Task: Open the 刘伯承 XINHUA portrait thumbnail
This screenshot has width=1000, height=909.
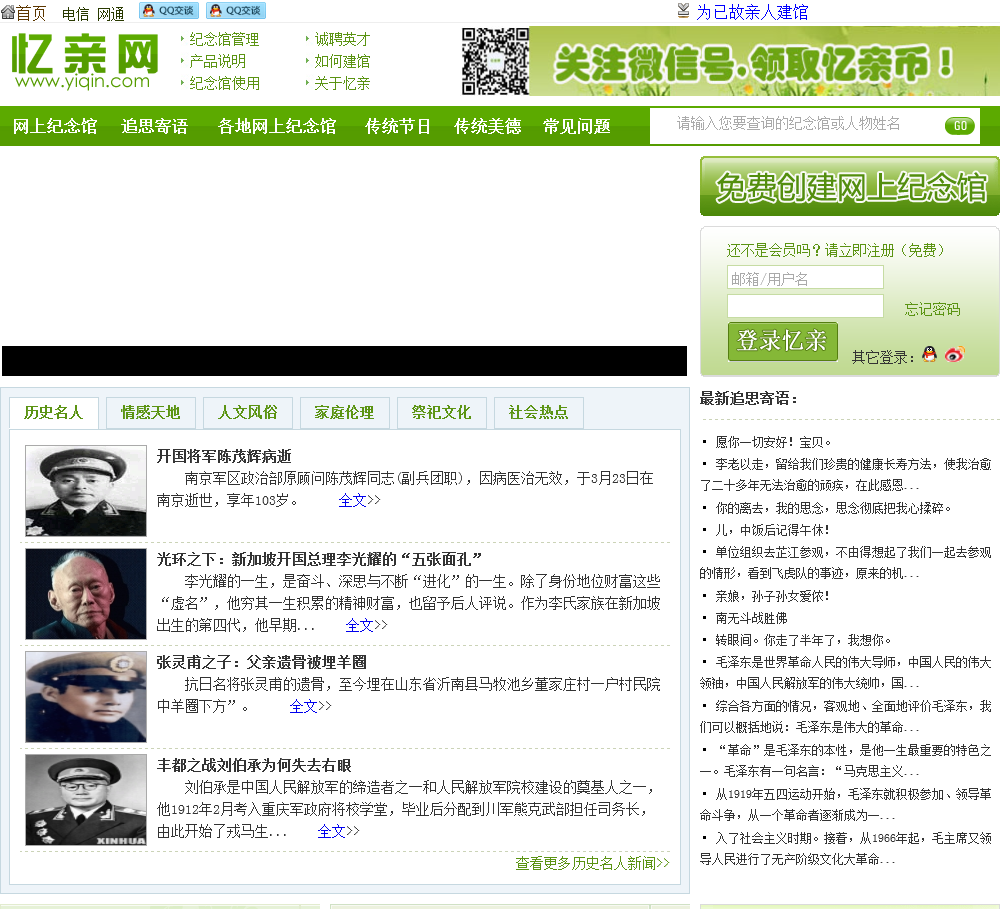Action: click(86, 800)
